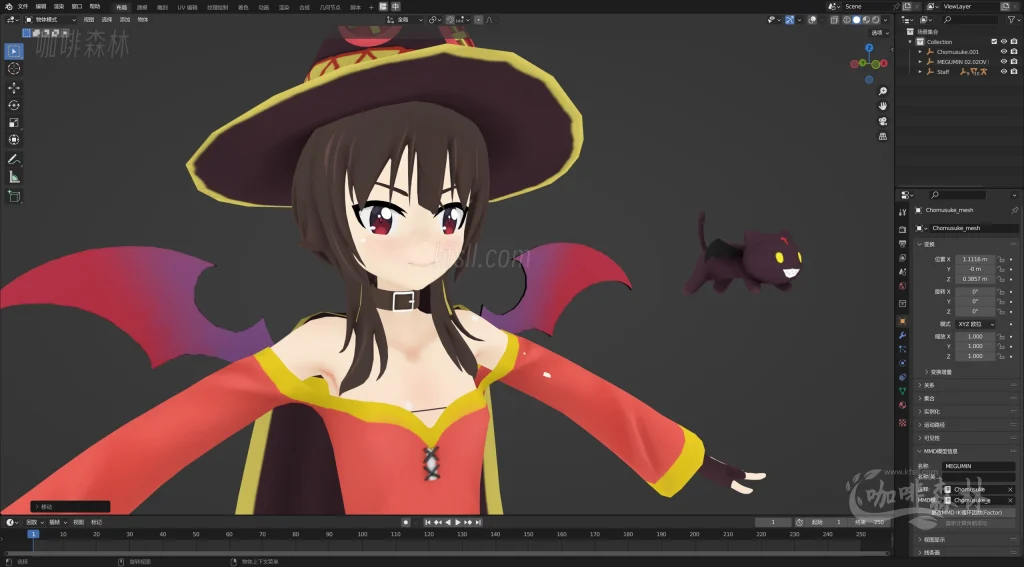Screen dimensions: 1024x567
Task: Open outliner filter dropdown
Action: click(x=1013, y=20)
